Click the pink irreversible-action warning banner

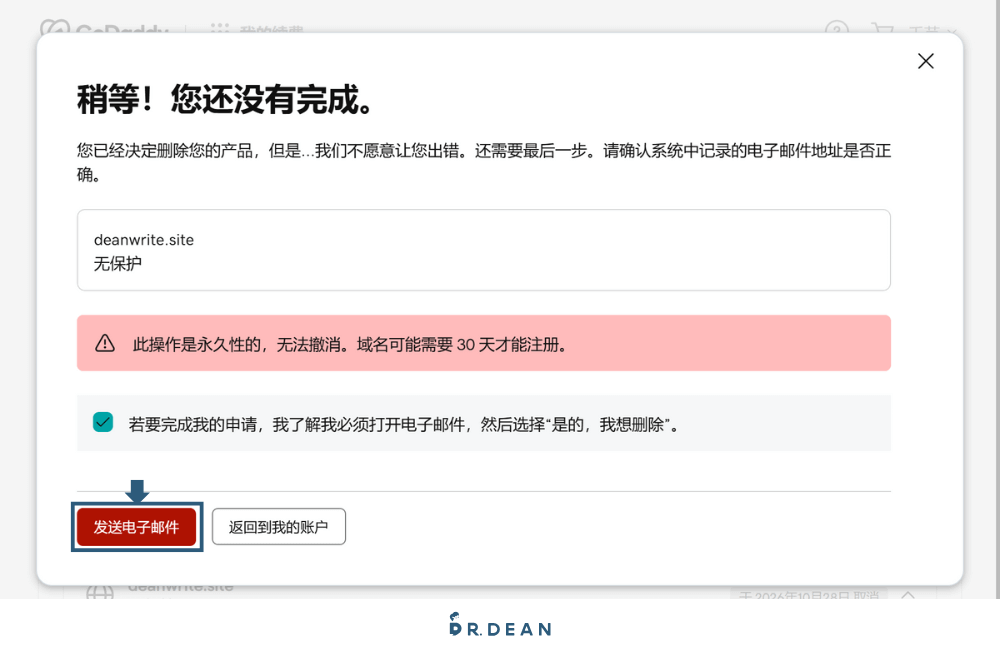[484, 342]
